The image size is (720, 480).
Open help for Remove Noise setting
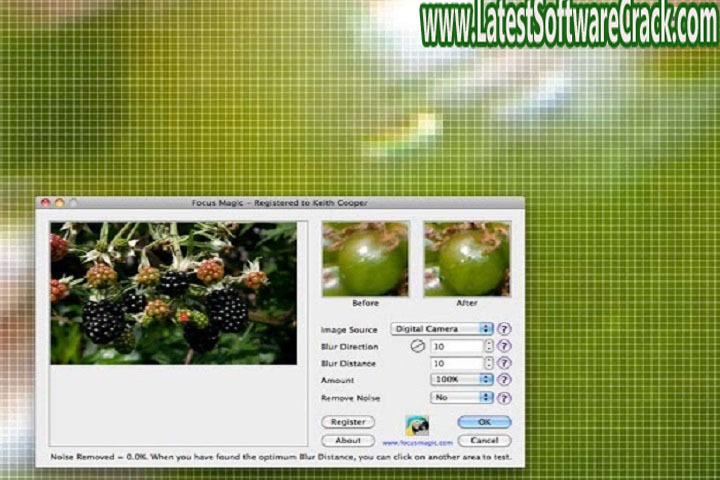click(504, 398)
